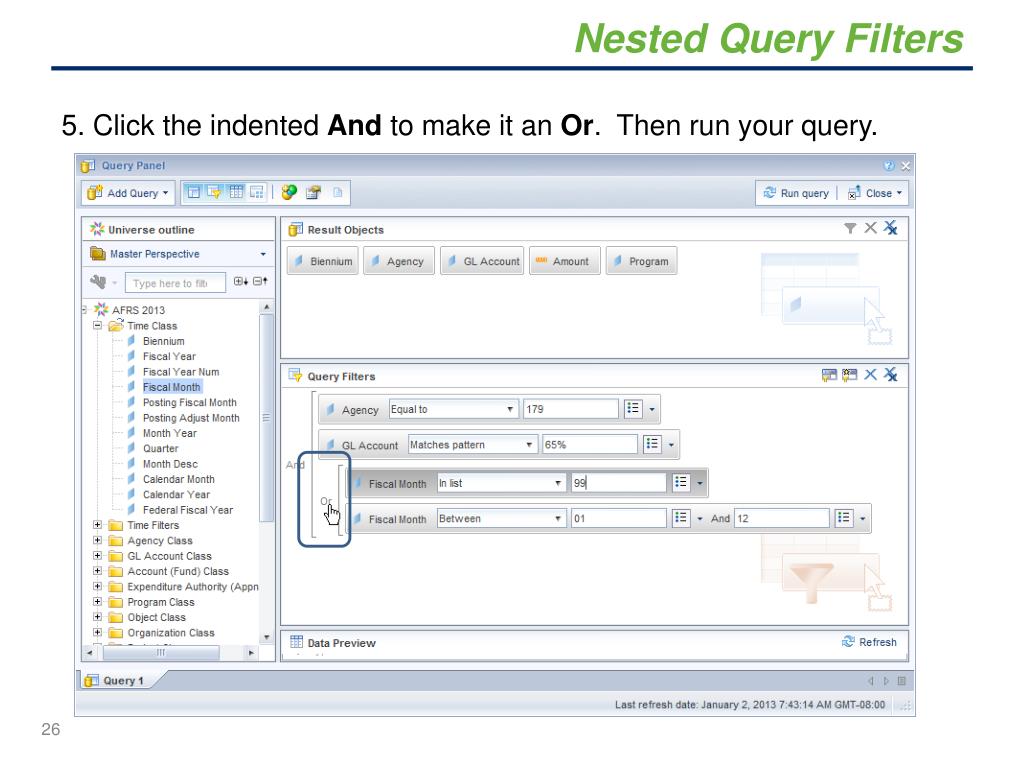Click Remove All icon in Result Objects
1024x768 pixels.
coord(891,228)
